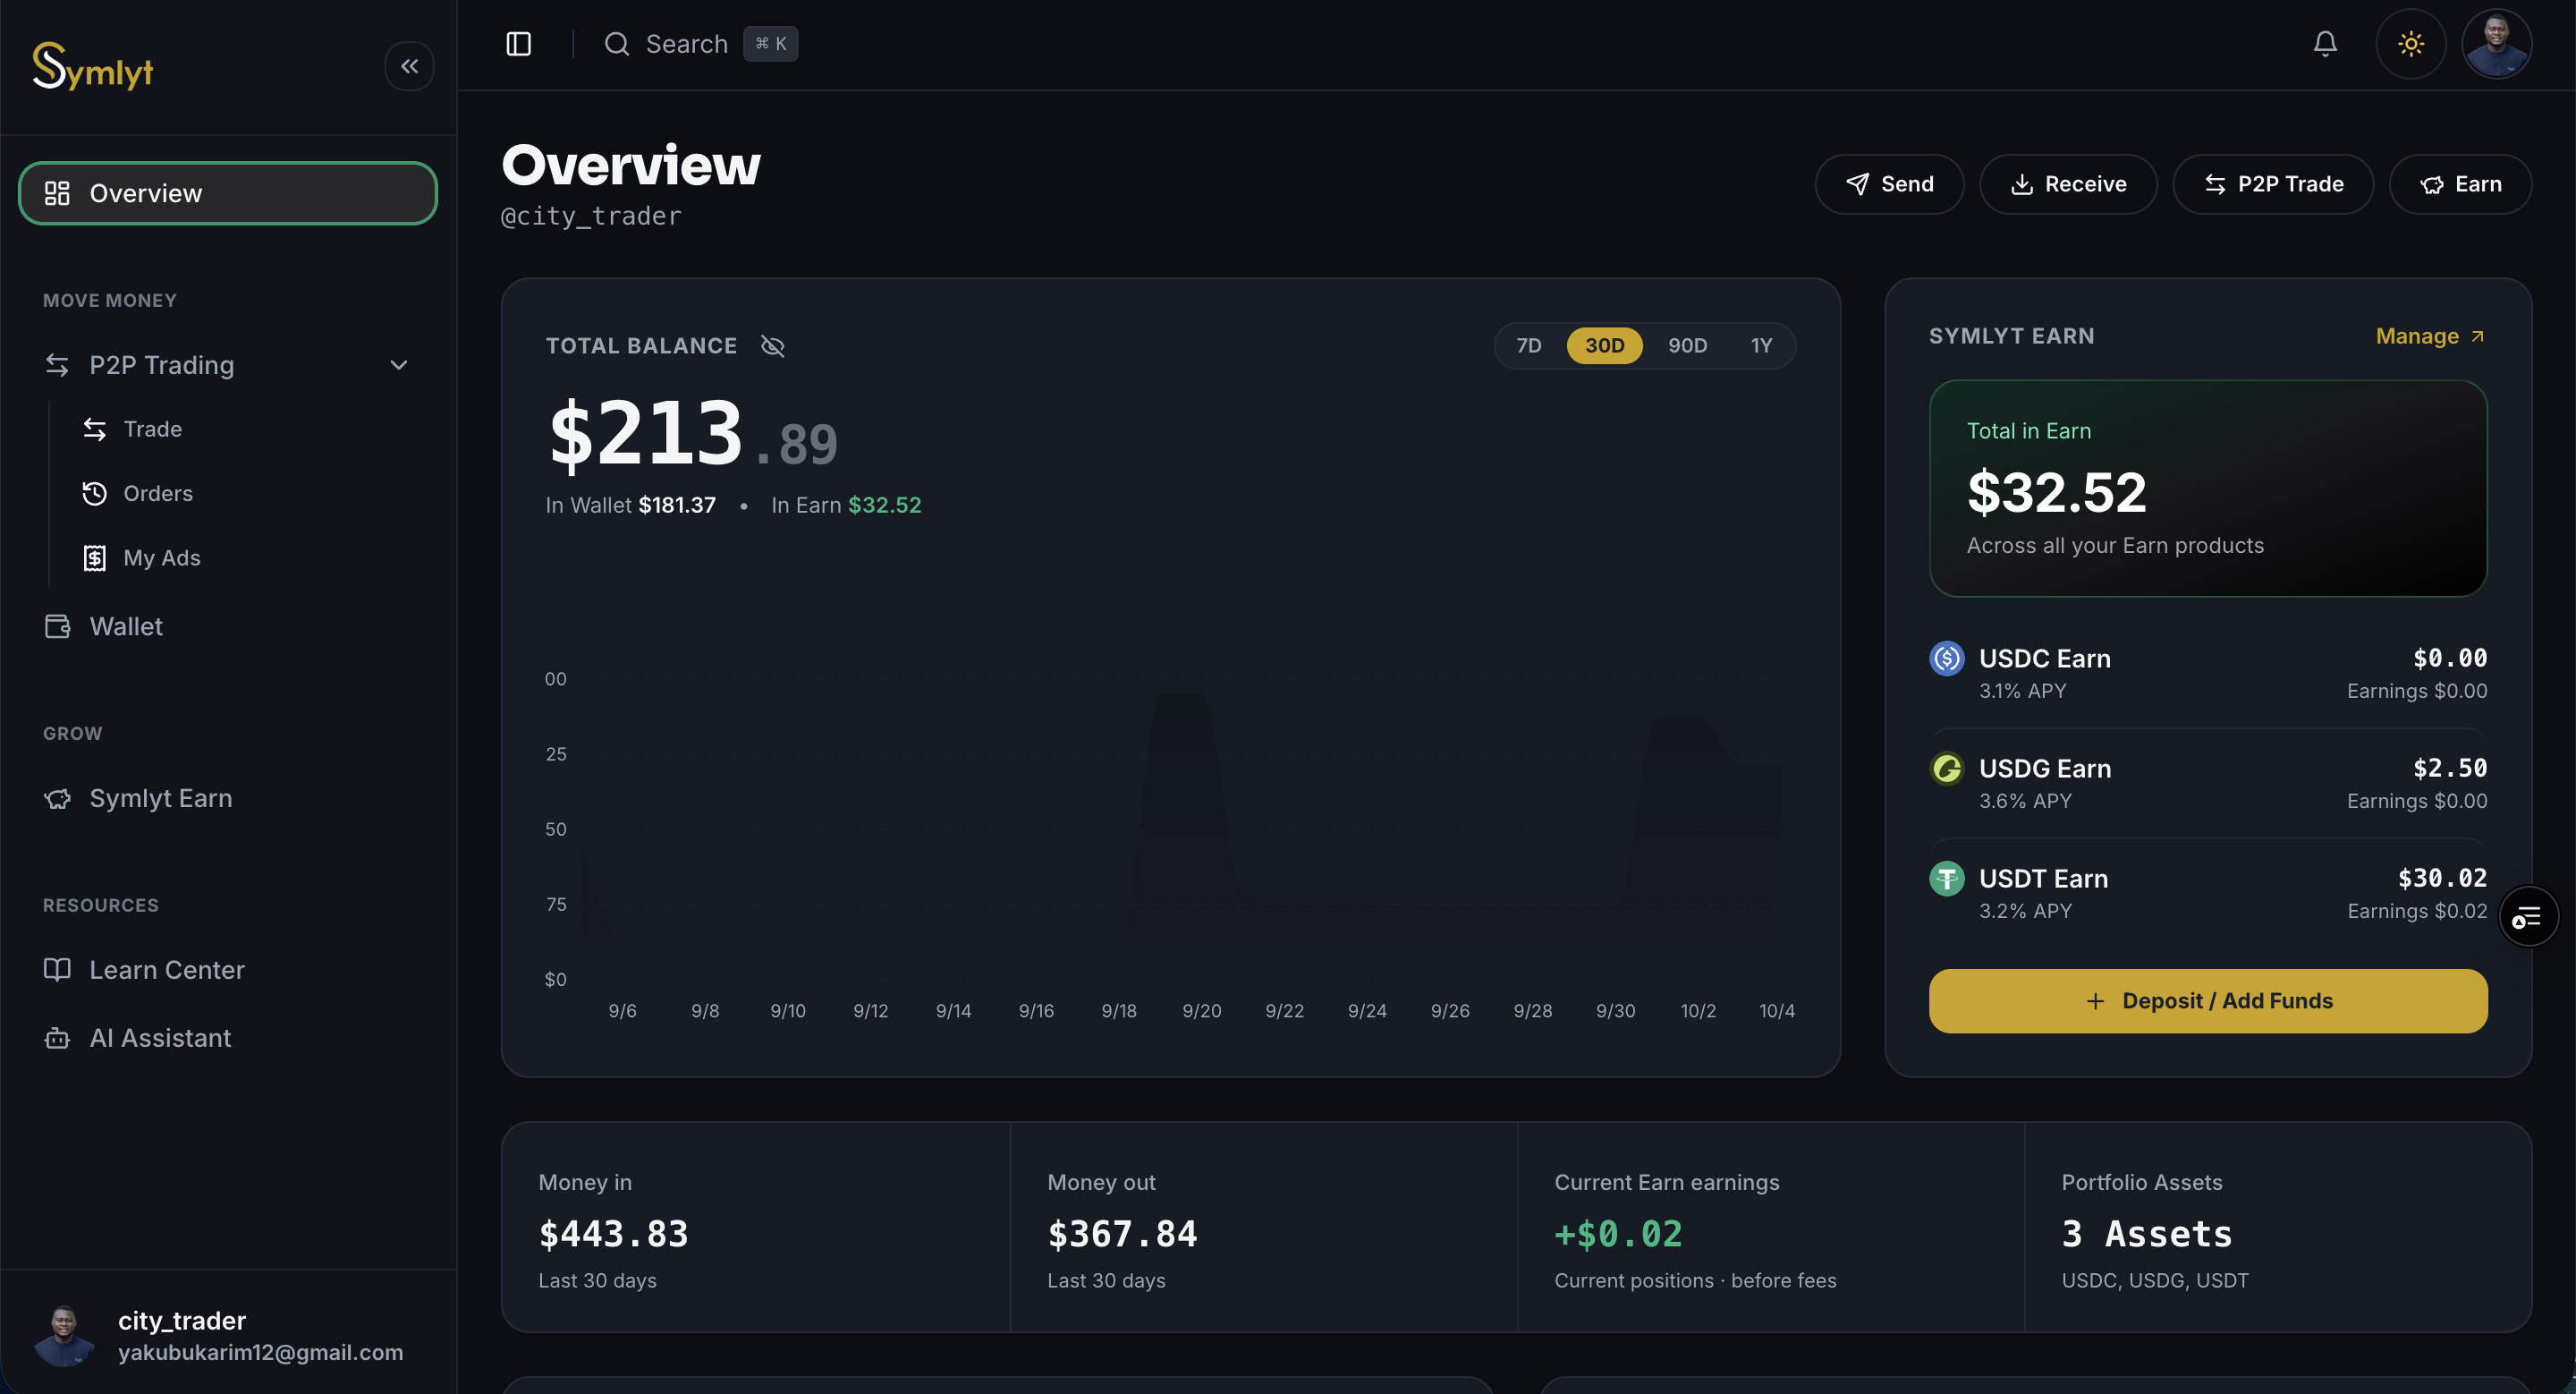Open Orders in the sidebar
Viewport: 2576px width, 1394px height.
(157, 493)
